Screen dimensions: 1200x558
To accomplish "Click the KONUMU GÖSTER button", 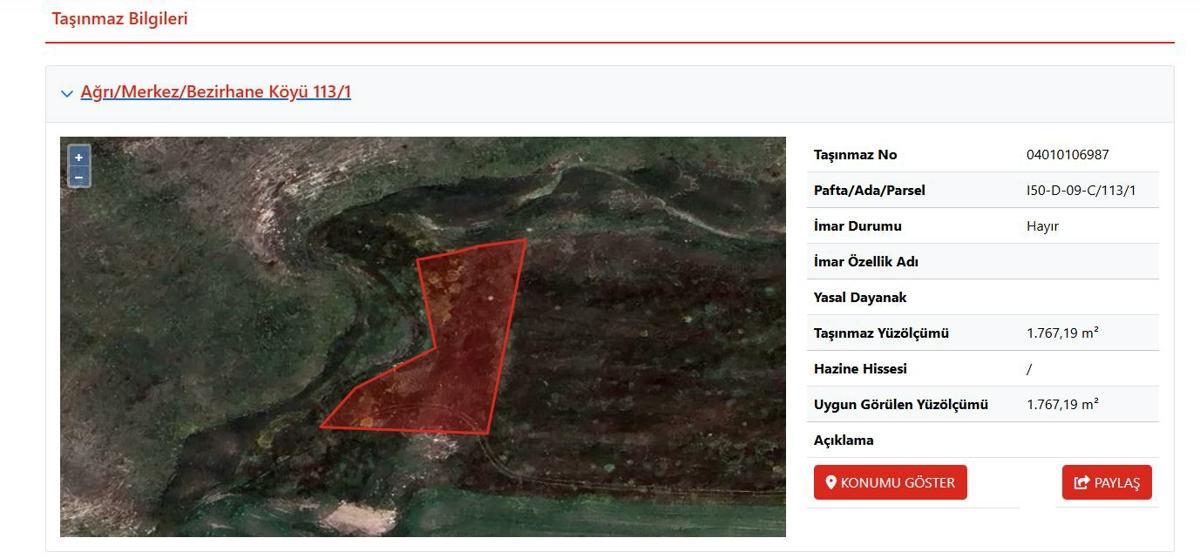I will [x=890, y=483].
